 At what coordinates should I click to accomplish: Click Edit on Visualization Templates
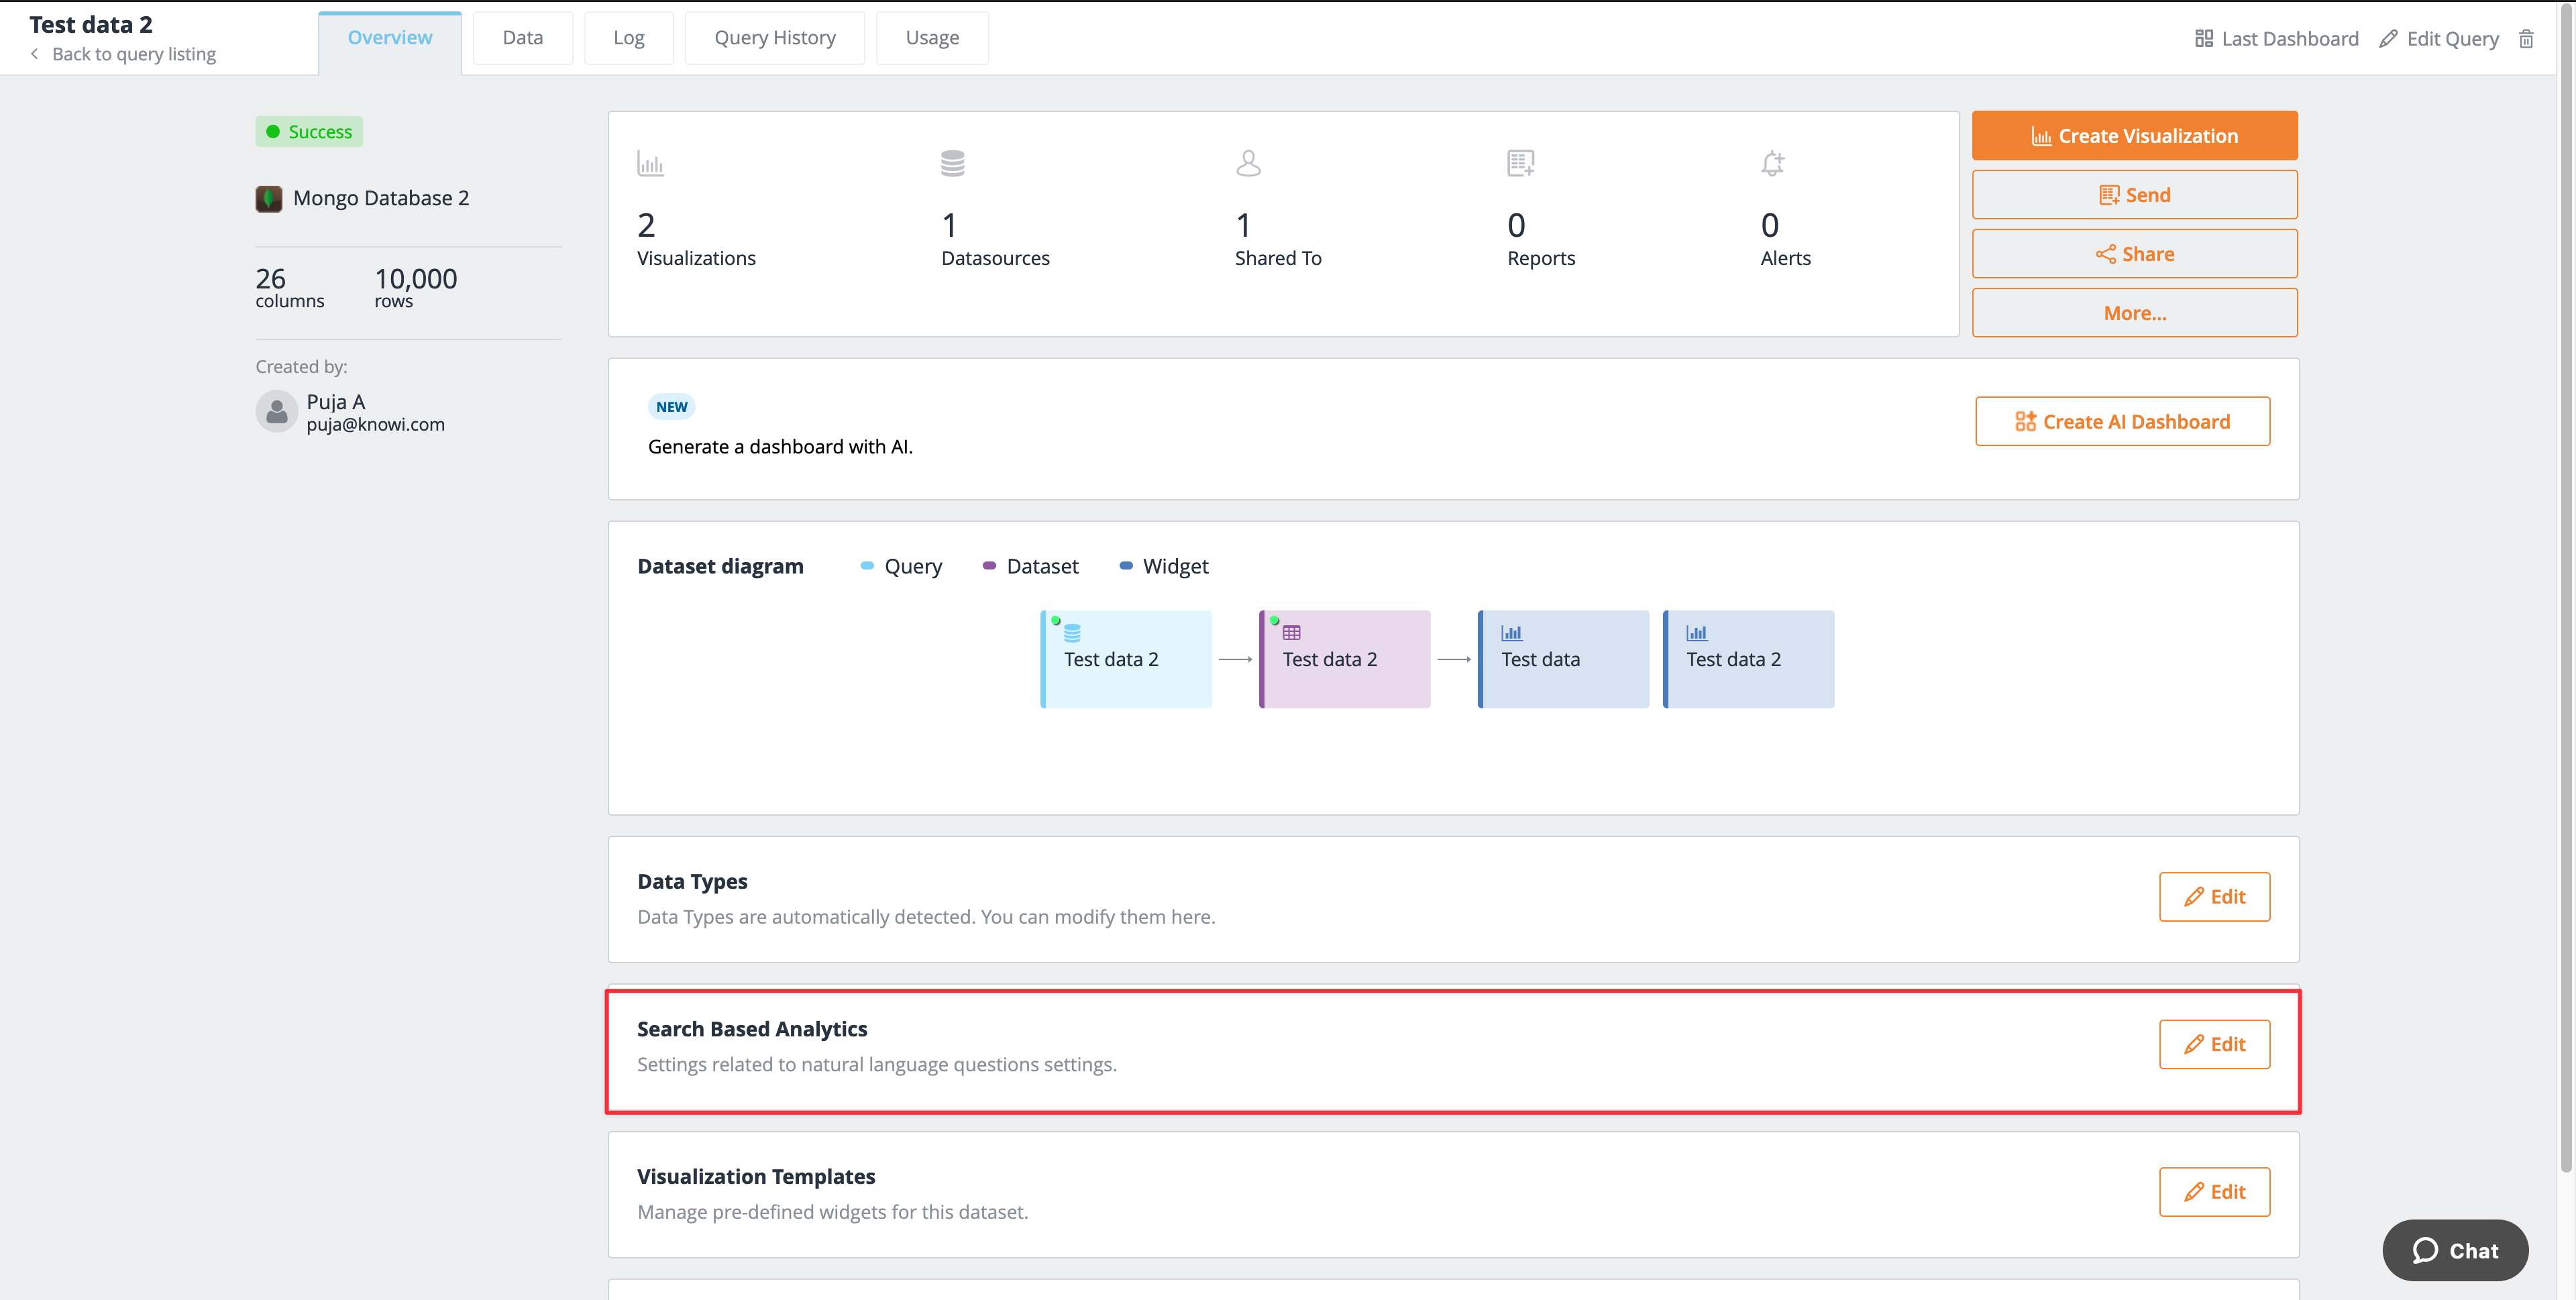pos(2214,1192)
